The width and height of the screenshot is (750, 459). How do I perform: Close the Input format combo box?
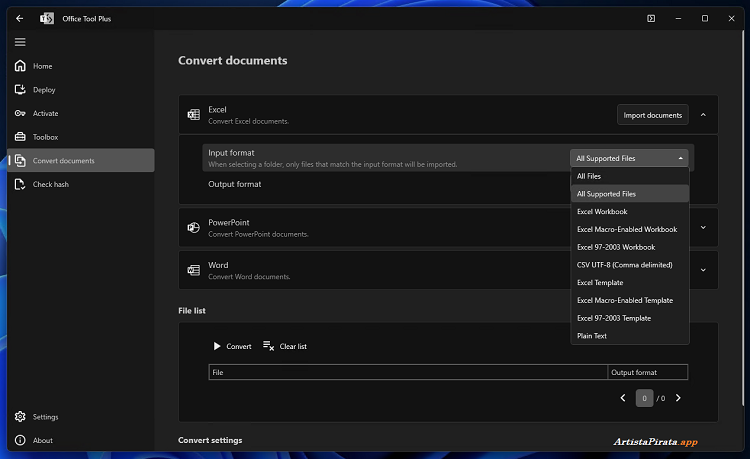pyautogui.click(x=629, y=158)
